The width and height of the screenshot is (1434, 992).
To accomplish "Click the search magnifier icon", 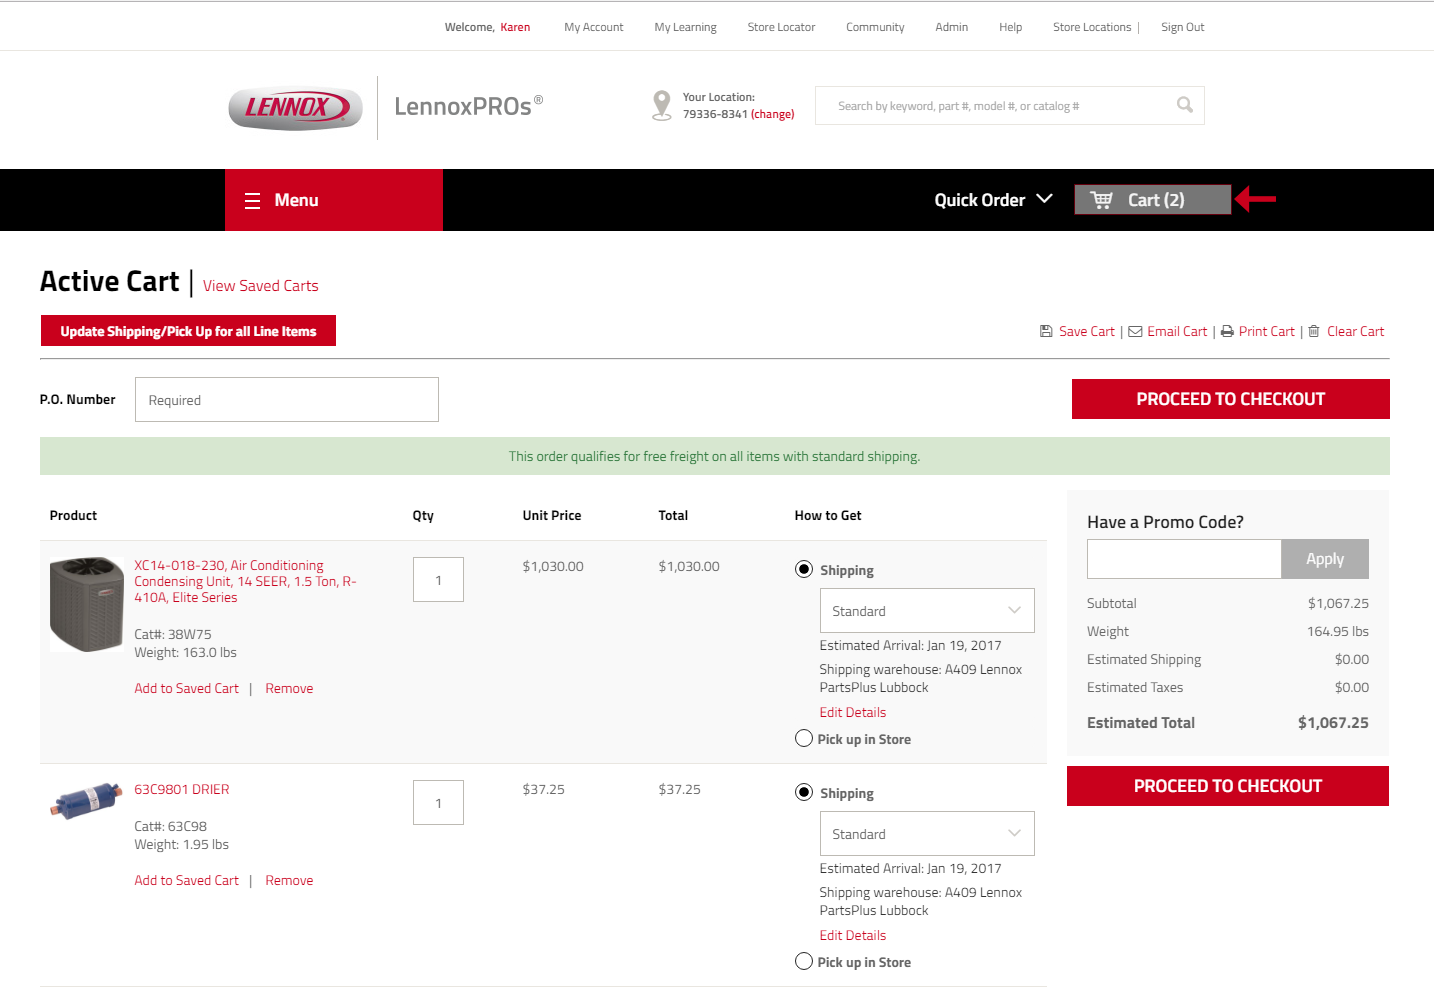I will pos(1185,105).
